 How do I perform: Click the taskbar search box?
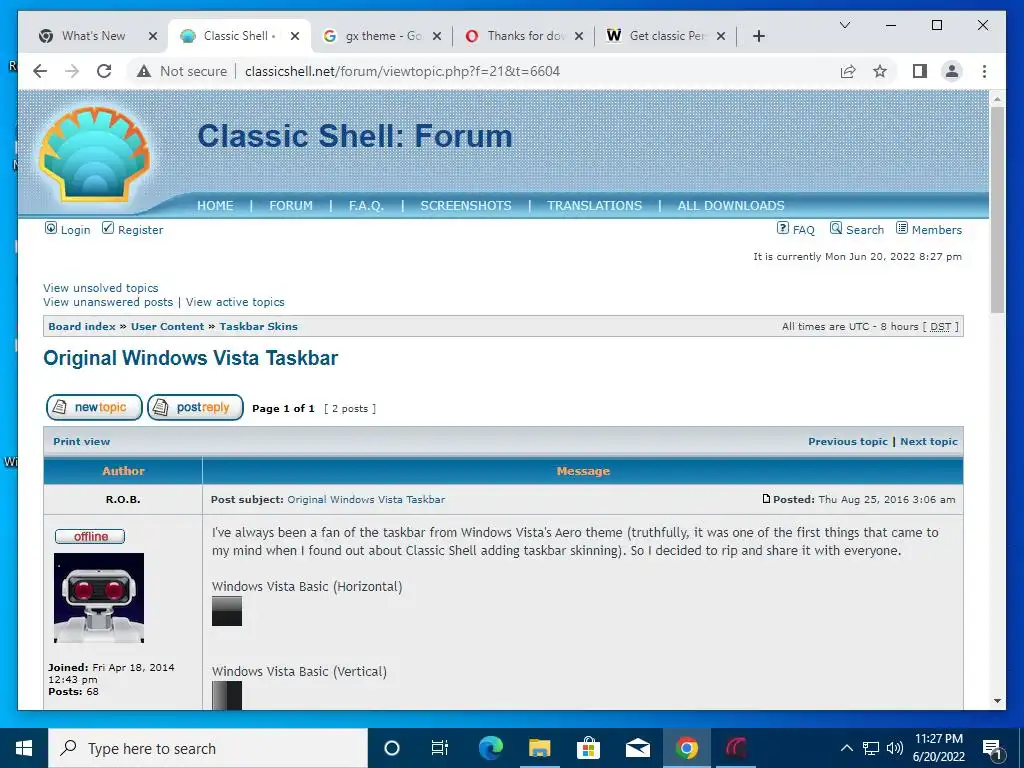208,748
